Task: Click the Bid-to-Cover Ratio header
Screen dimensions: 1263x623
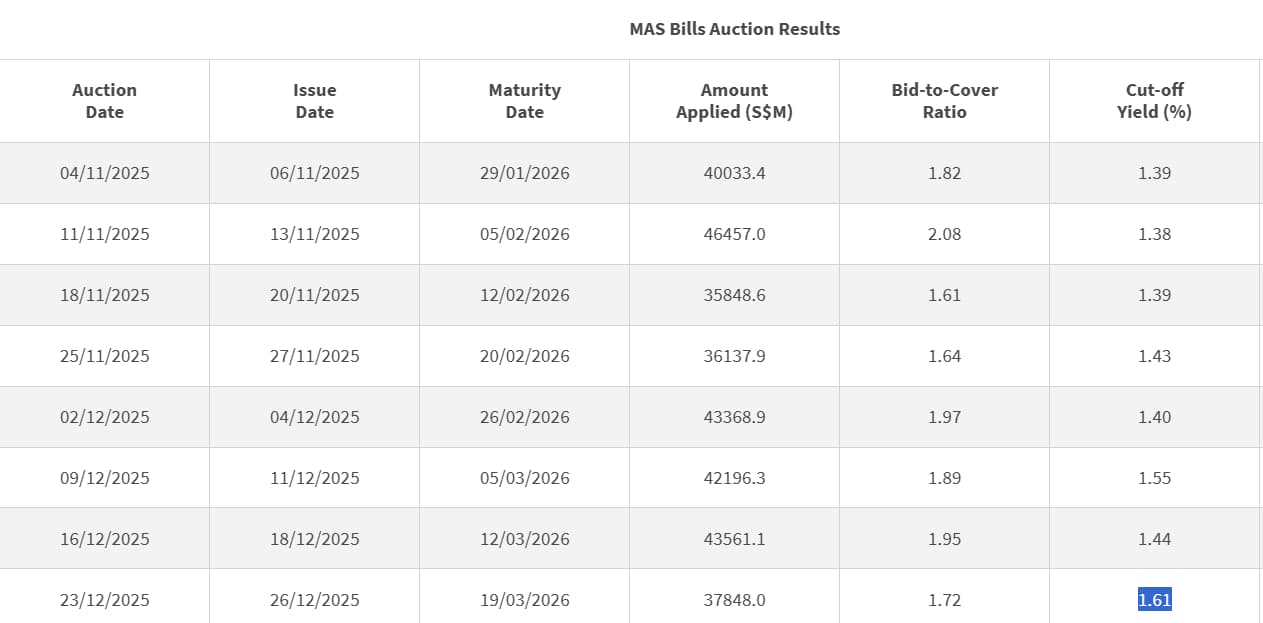Action: 944,101
